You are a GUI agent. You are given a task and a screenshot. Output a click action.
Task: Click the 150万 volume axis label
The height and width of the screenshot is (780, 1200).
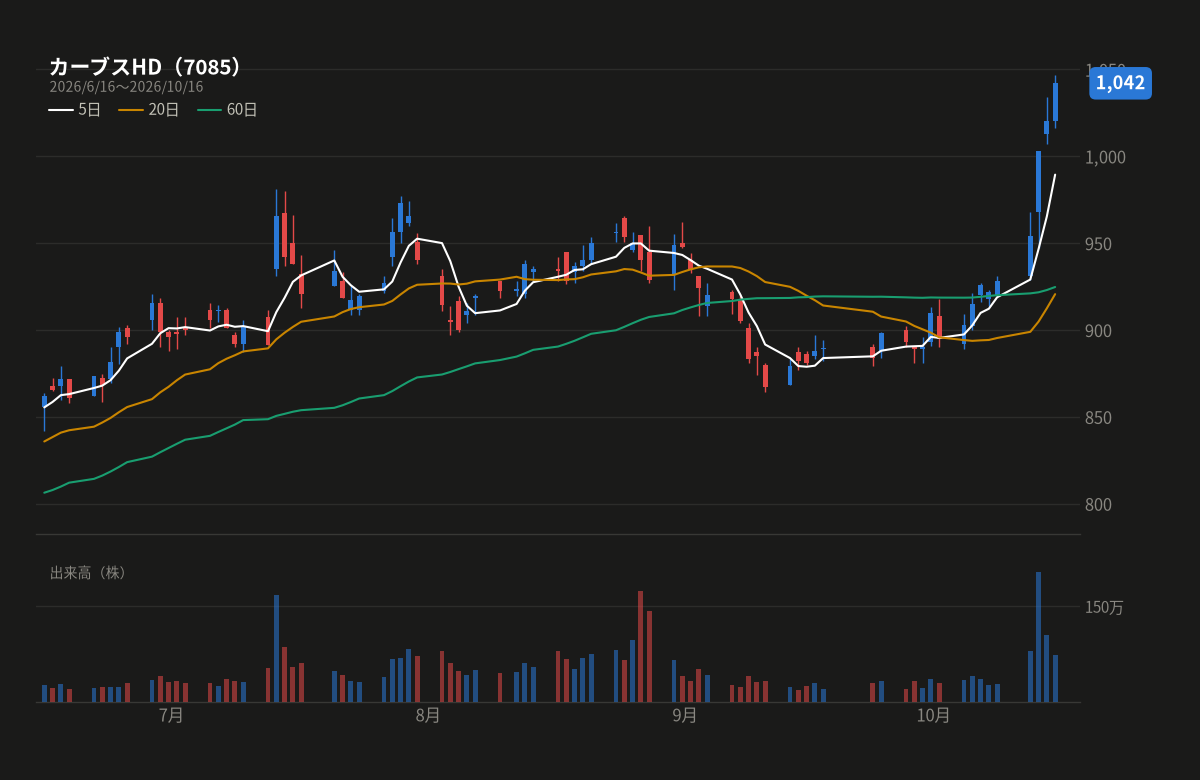tap(1105, 607)
